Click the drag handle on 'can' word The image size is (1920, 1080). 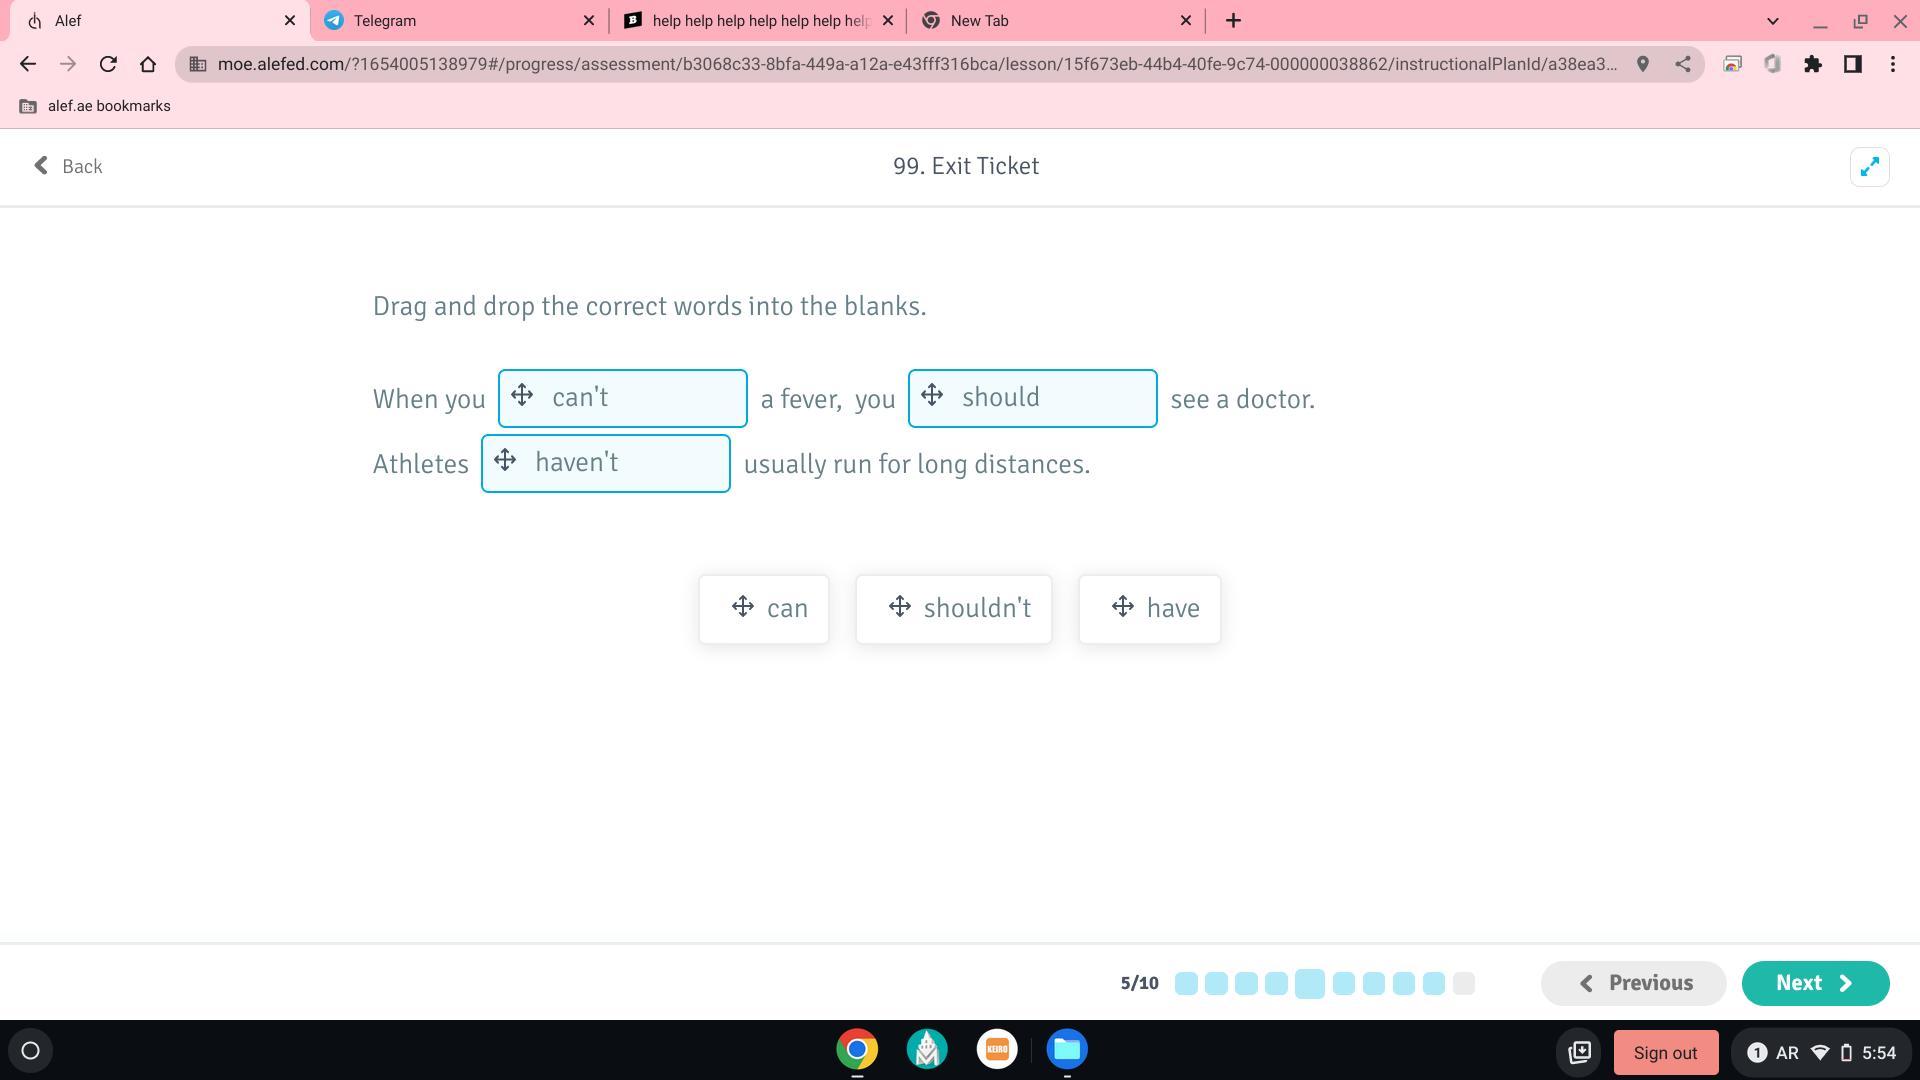pyautogui.click(x=742, y=607)
